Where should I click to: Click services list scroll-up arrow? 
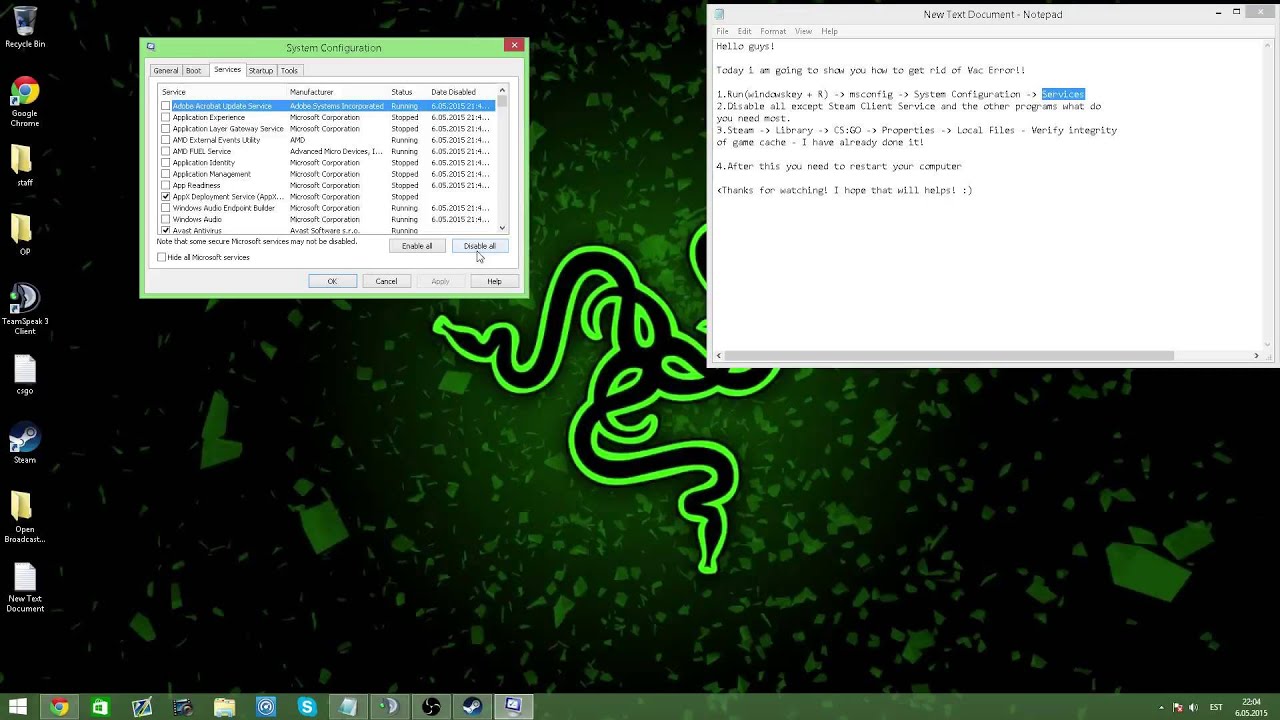(x=502, y=91)
